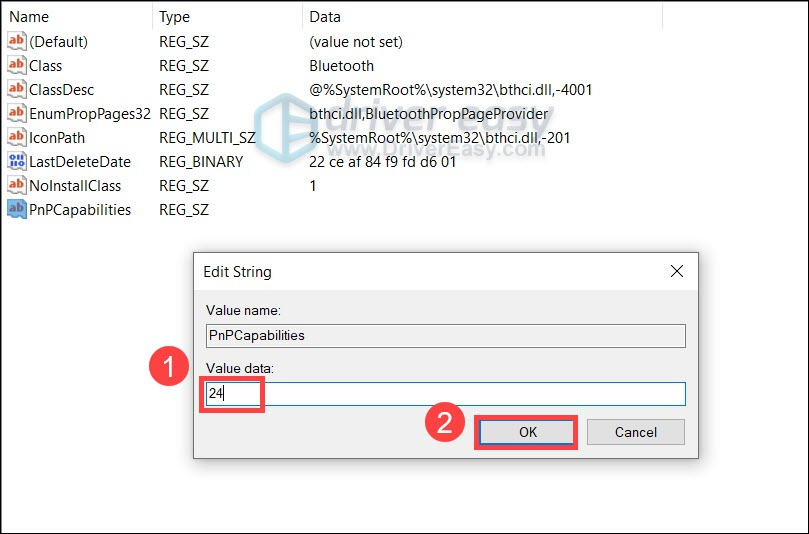Click the IconPath multi-string icon
Viewport: 809px width, 534px height.
pos(16,137)
